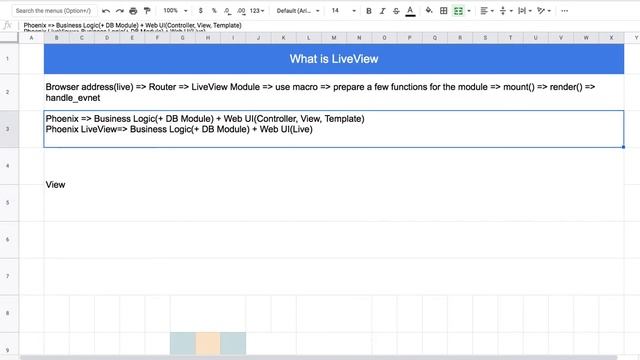Click the orange colored cell in row 9
This screenshot has height=360, width=640.
[x=208, y=344]
